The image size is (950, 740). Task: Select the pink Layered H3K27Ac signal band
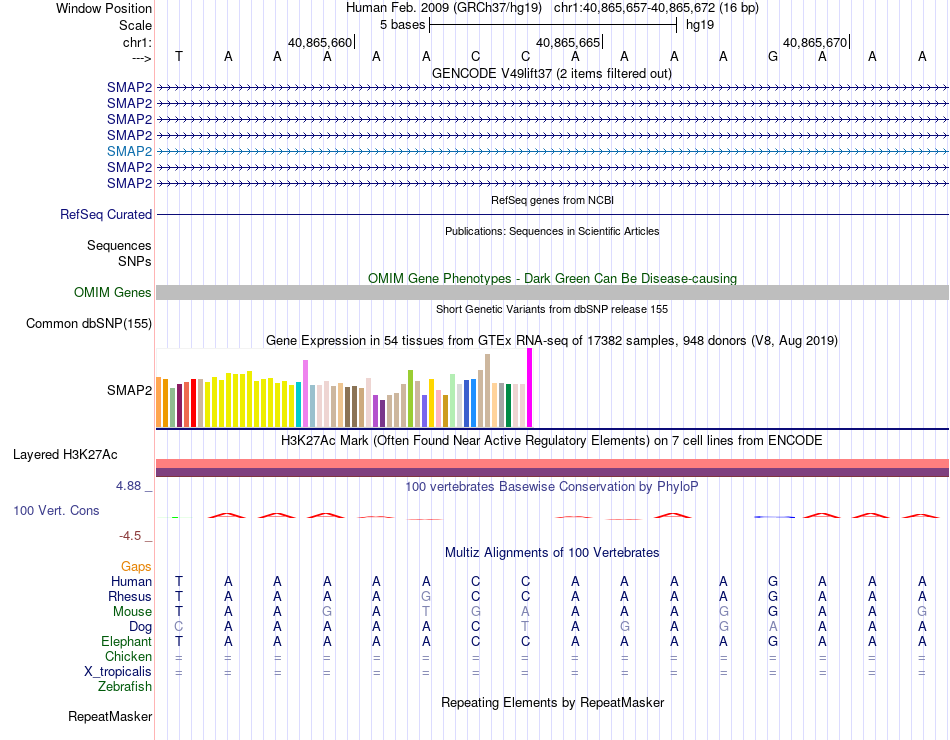coord(552,463)
